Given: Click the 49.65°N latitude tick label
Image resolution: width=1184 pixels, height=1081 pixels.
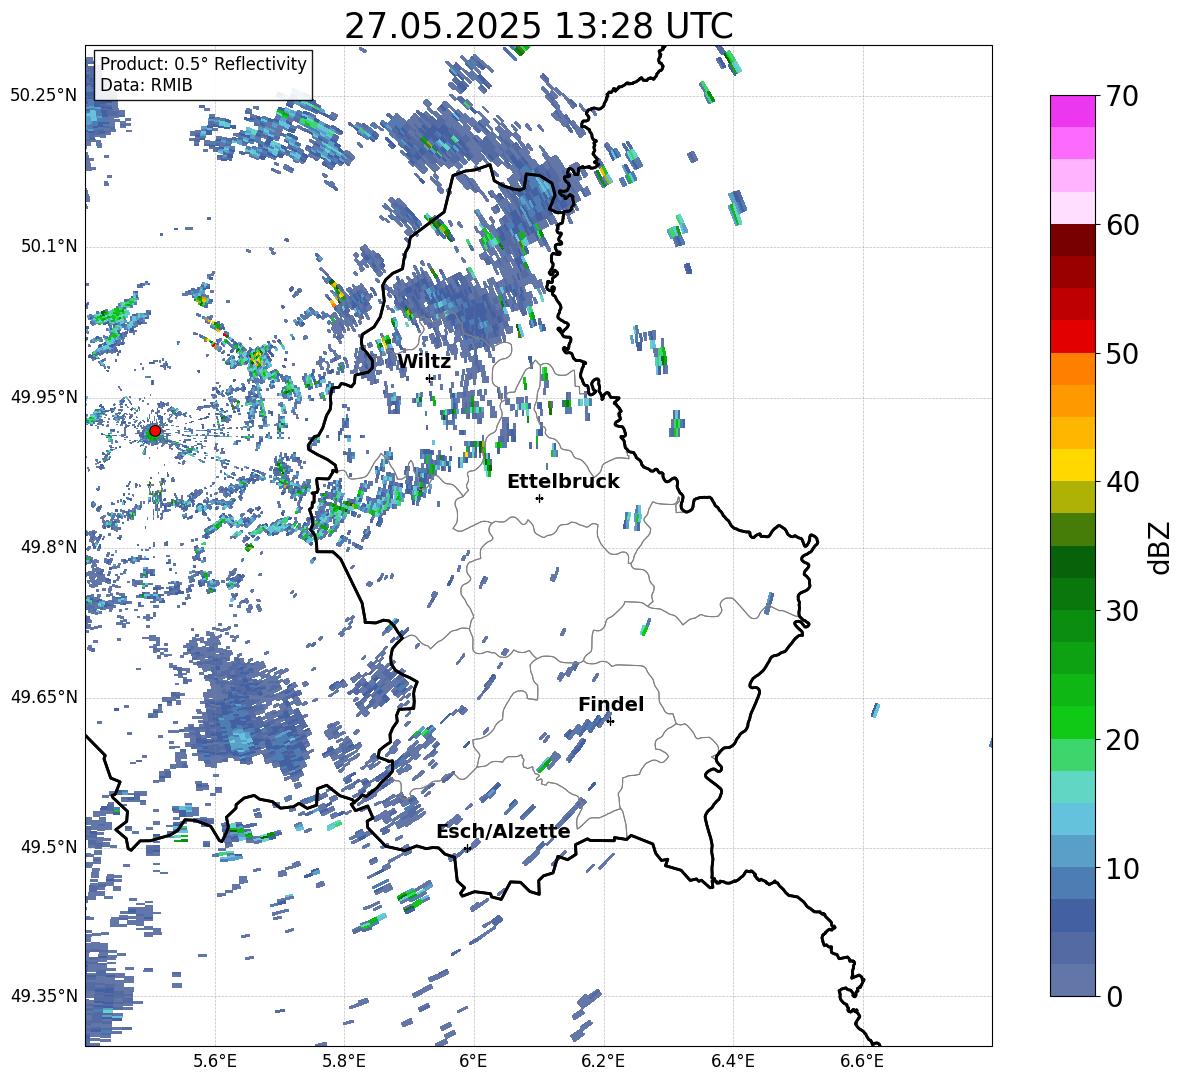Looking at the screenshot, I should click(44, 697).
